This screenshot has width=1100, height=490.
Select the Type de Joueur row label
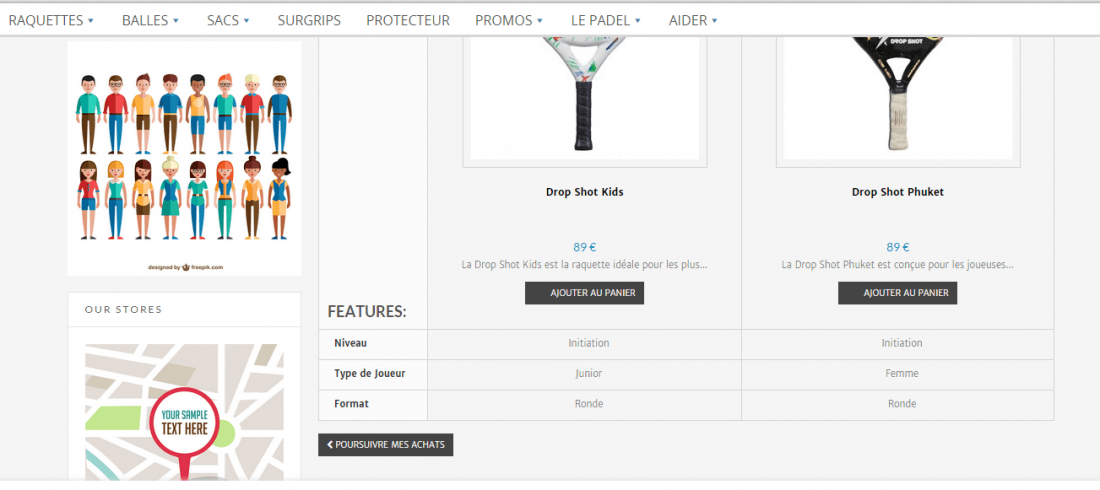pyautogui.click(x=370, y=373)
